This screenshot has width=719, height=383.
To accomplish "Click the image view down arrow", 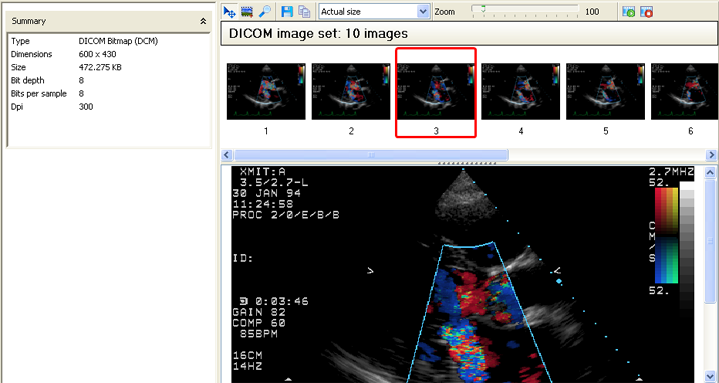I will (710, 376).
